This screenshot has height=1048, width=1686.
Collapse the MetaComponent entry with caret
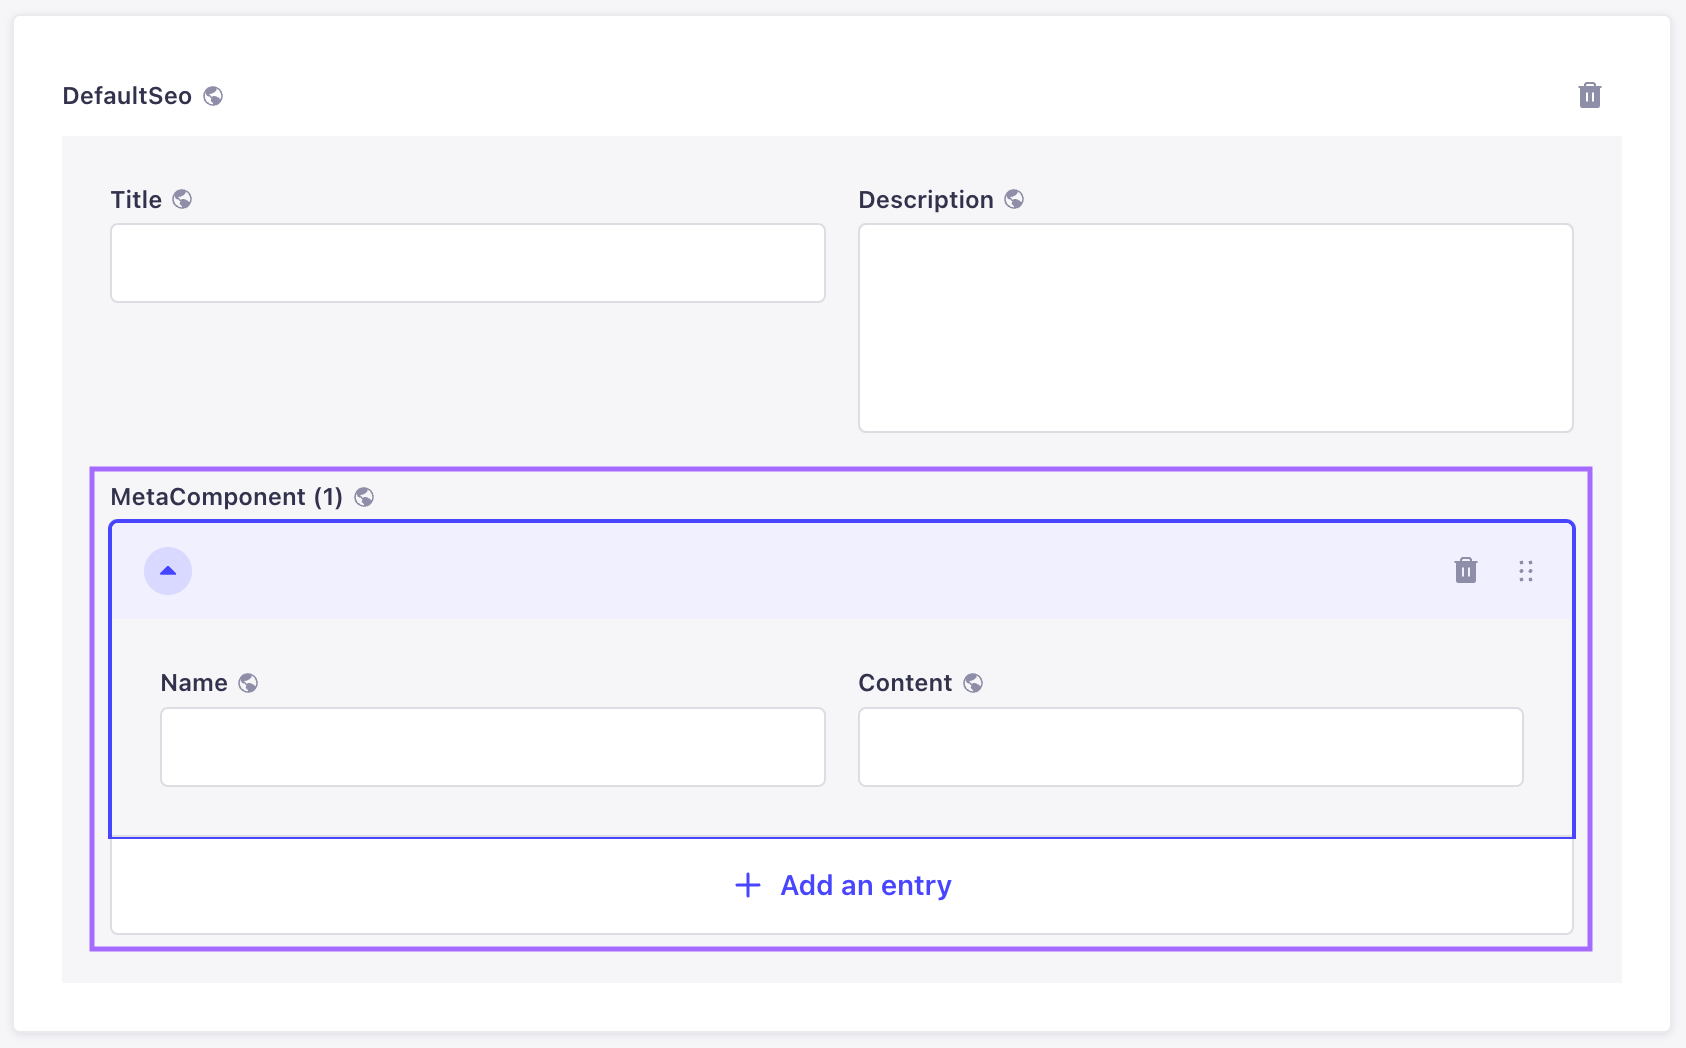[168, 571]
